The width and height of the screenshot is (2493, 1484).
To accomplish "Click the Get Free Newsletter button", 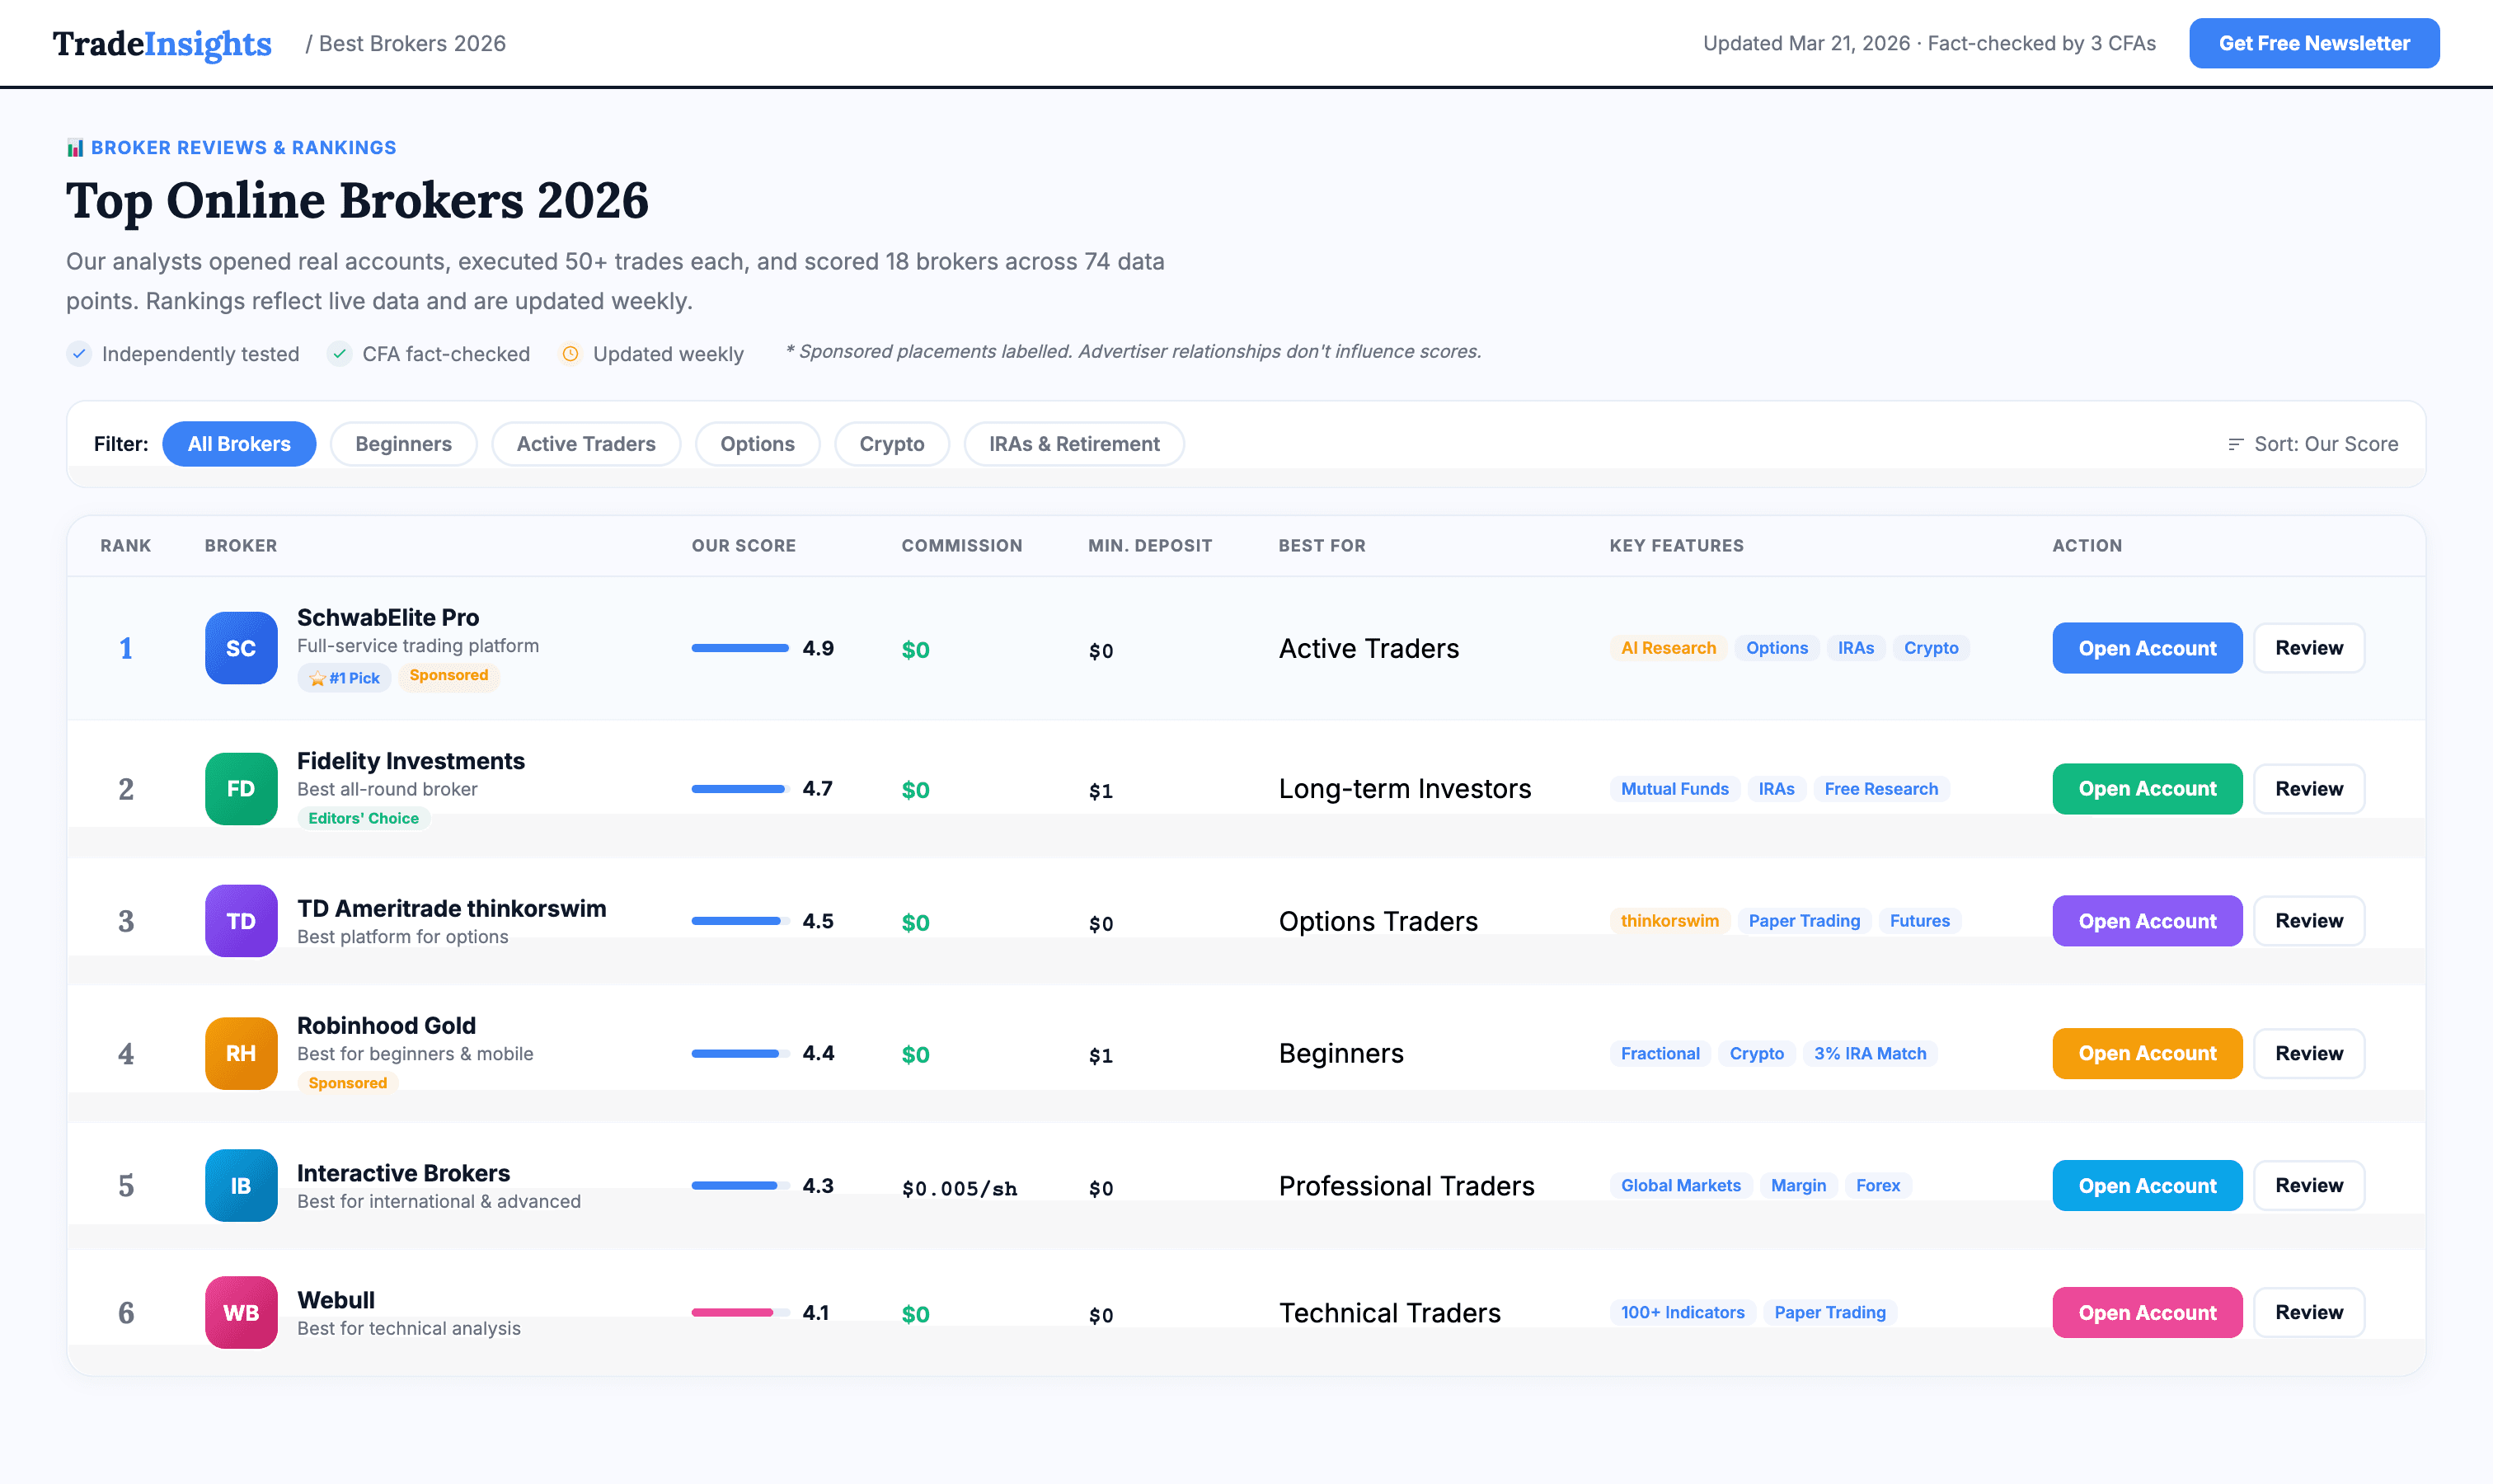I will [2313, 43].
